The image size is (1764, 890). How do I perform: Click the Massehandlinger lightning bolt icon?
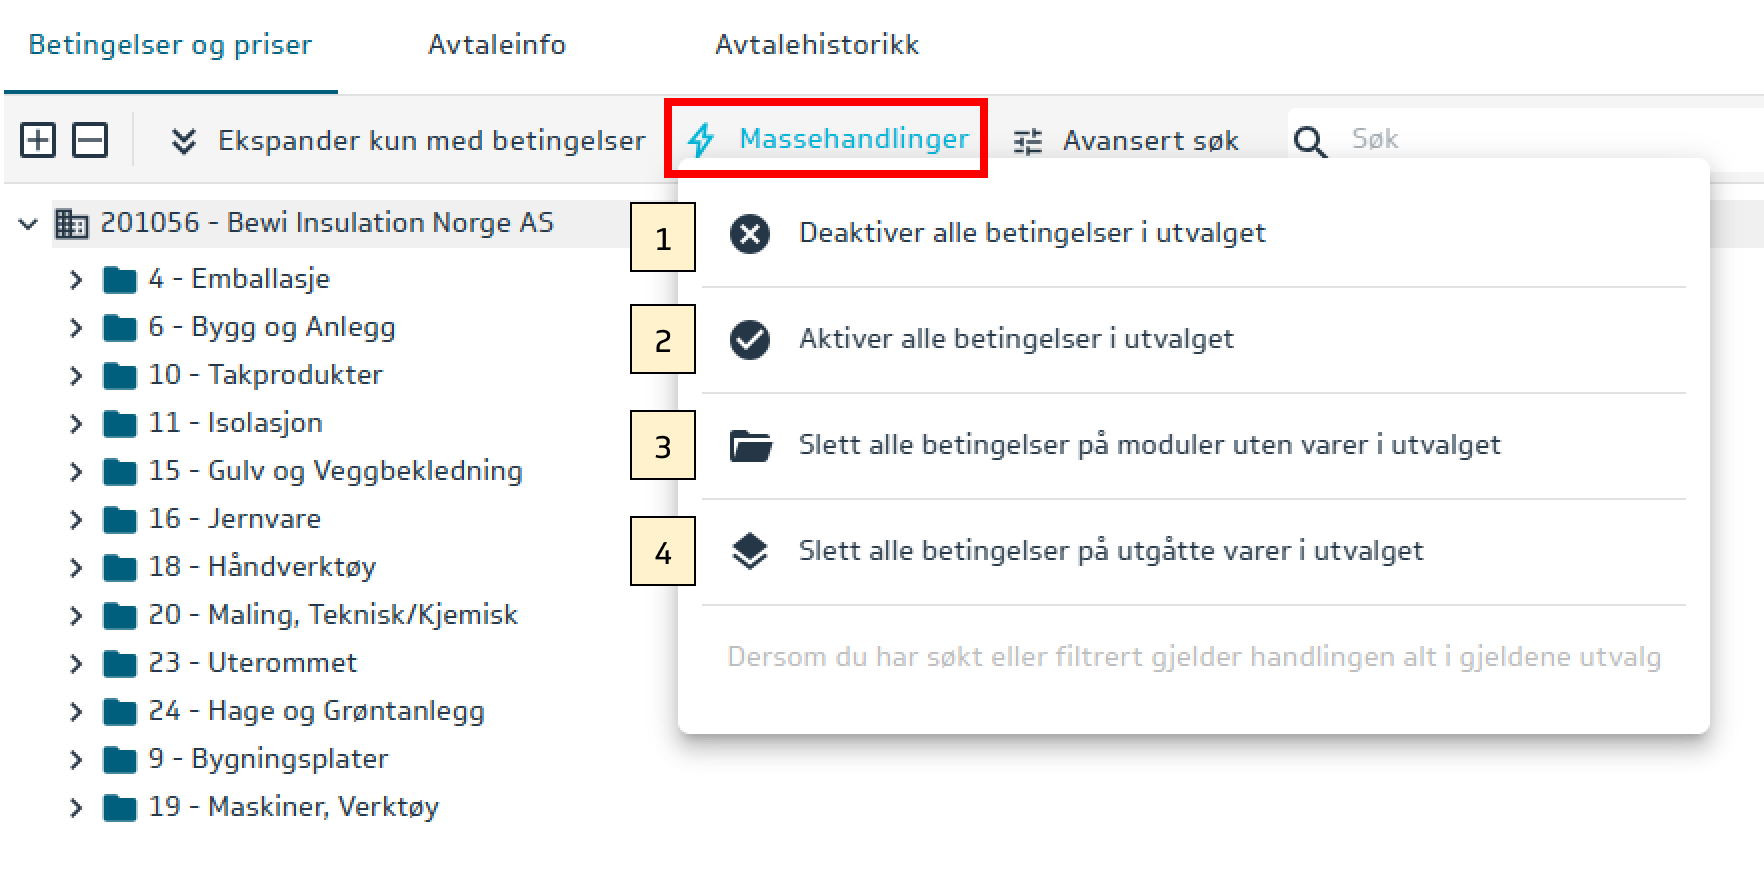coord(702,140)
